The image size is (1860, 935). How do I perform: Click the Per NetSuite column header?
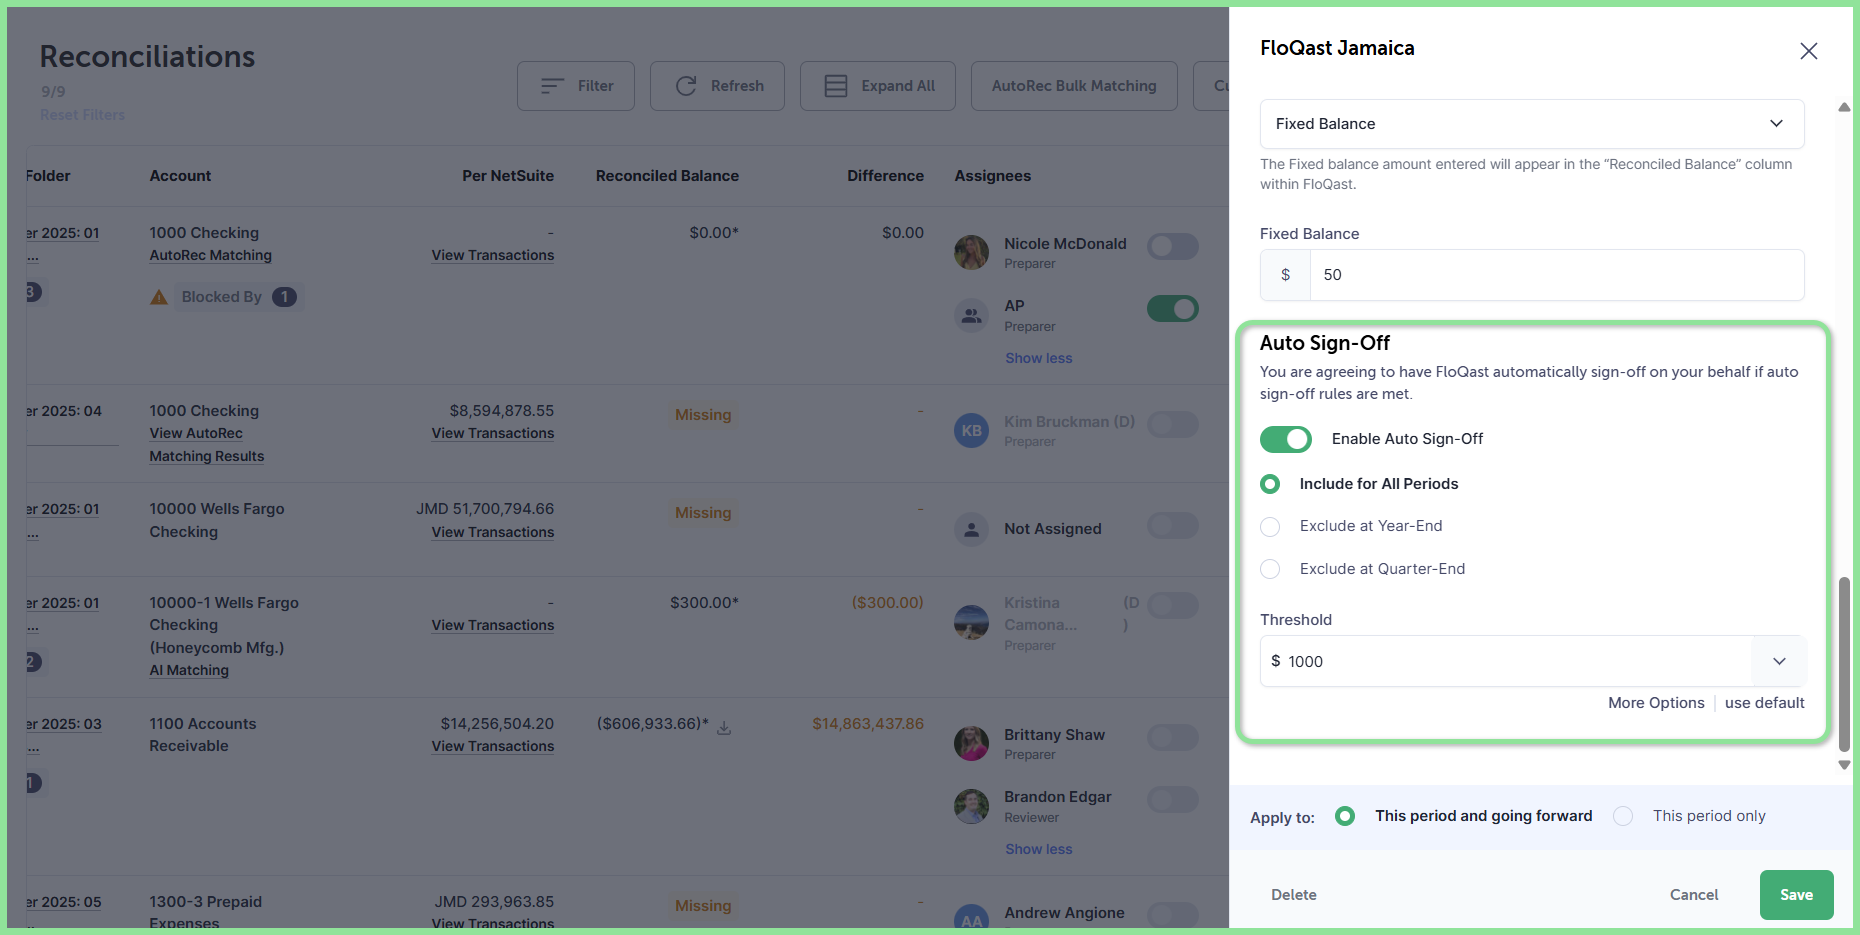click(508, 176)
